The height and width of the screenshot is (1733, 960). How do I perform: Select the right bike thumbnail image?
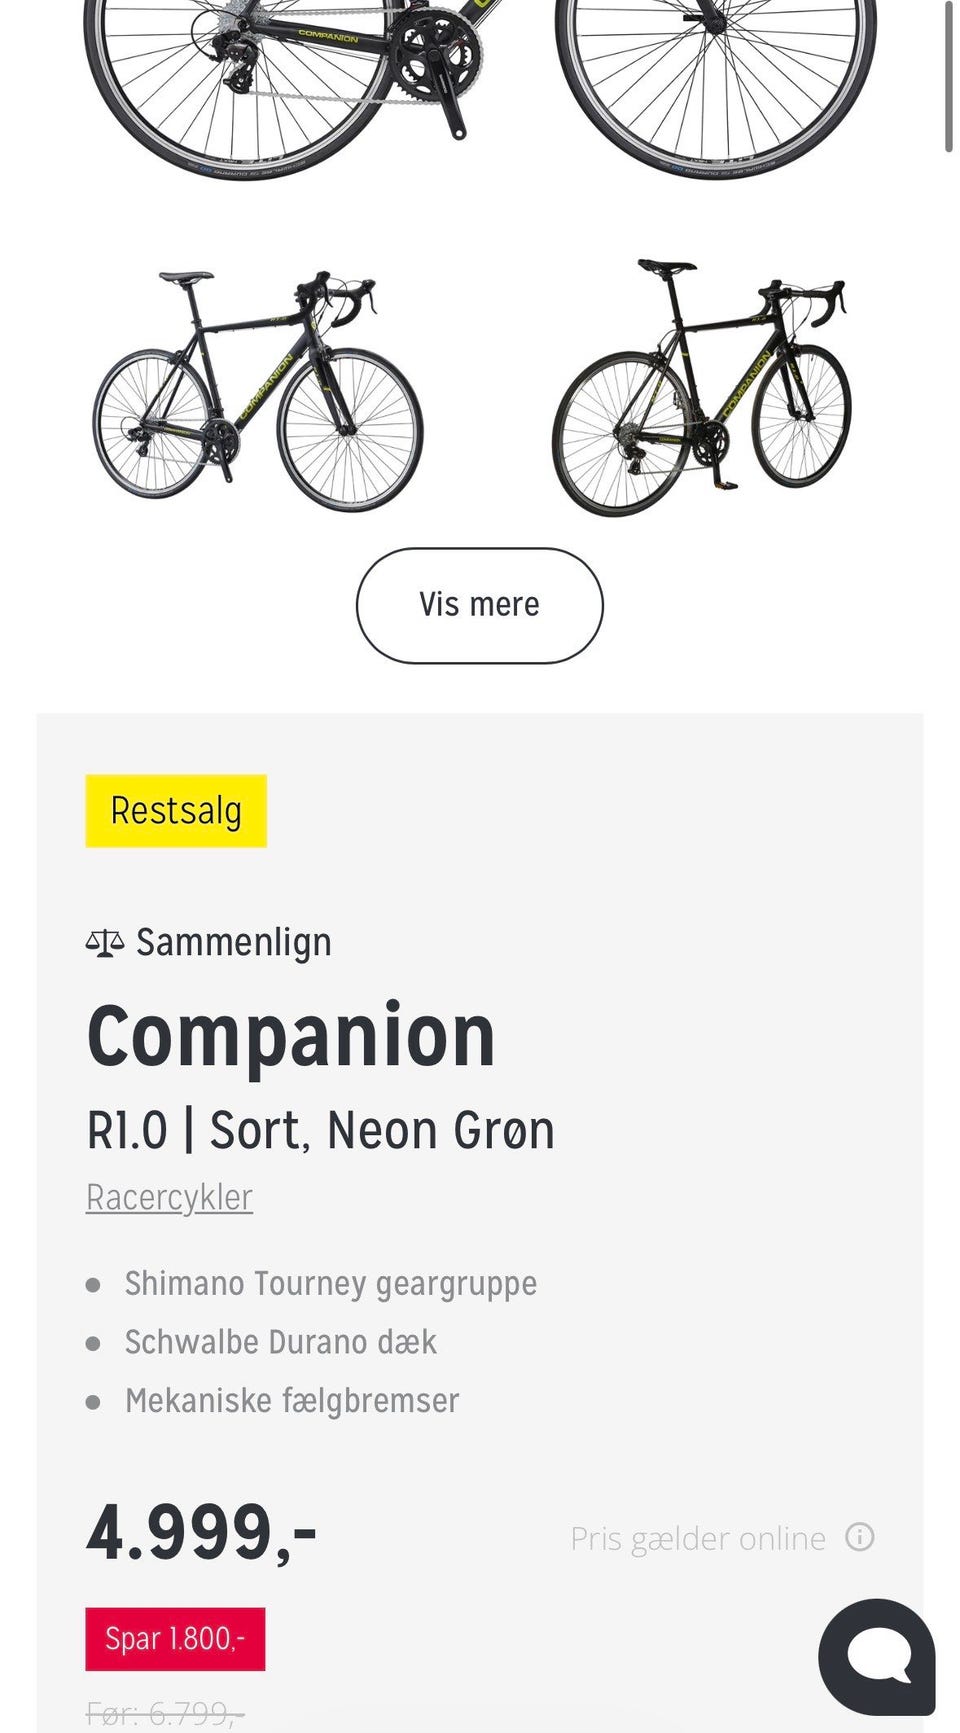coord(701,388)
